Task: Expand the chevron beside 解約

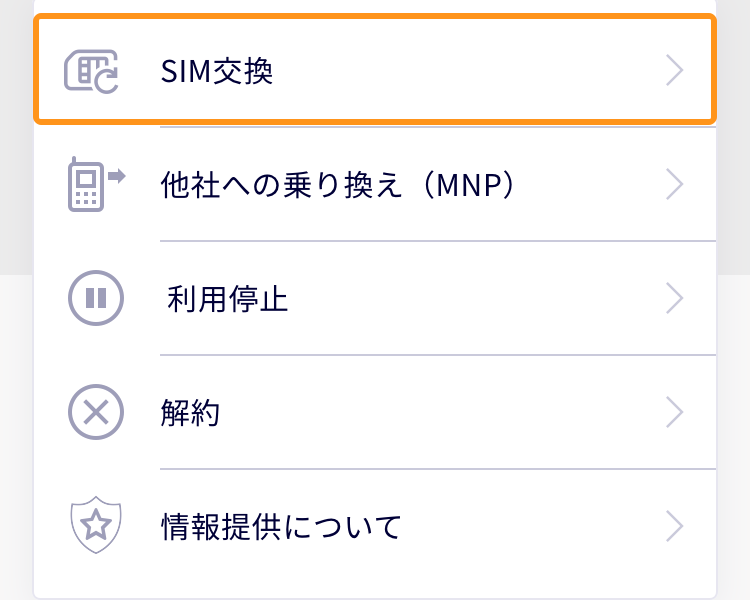Action: pyautogui.click(x=674, y=412)
